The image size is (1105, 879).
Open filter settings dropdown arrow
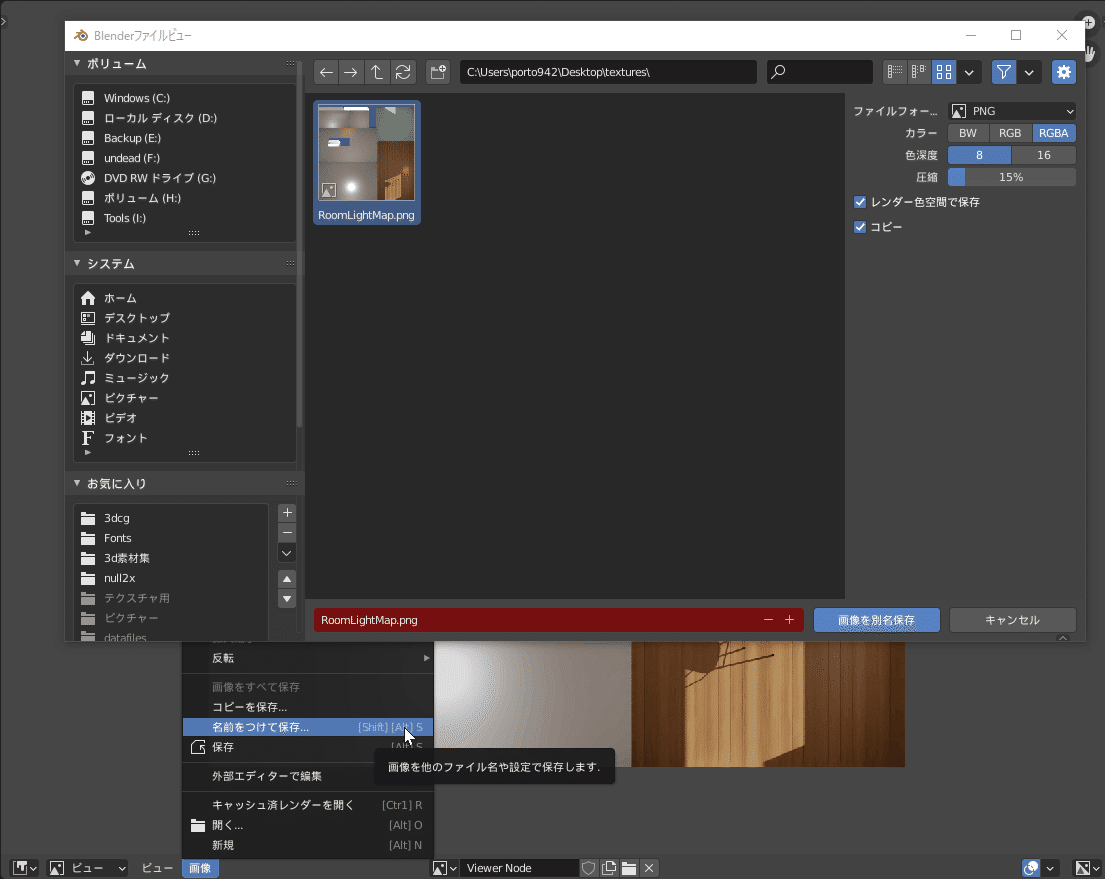tap(1029, 72)
